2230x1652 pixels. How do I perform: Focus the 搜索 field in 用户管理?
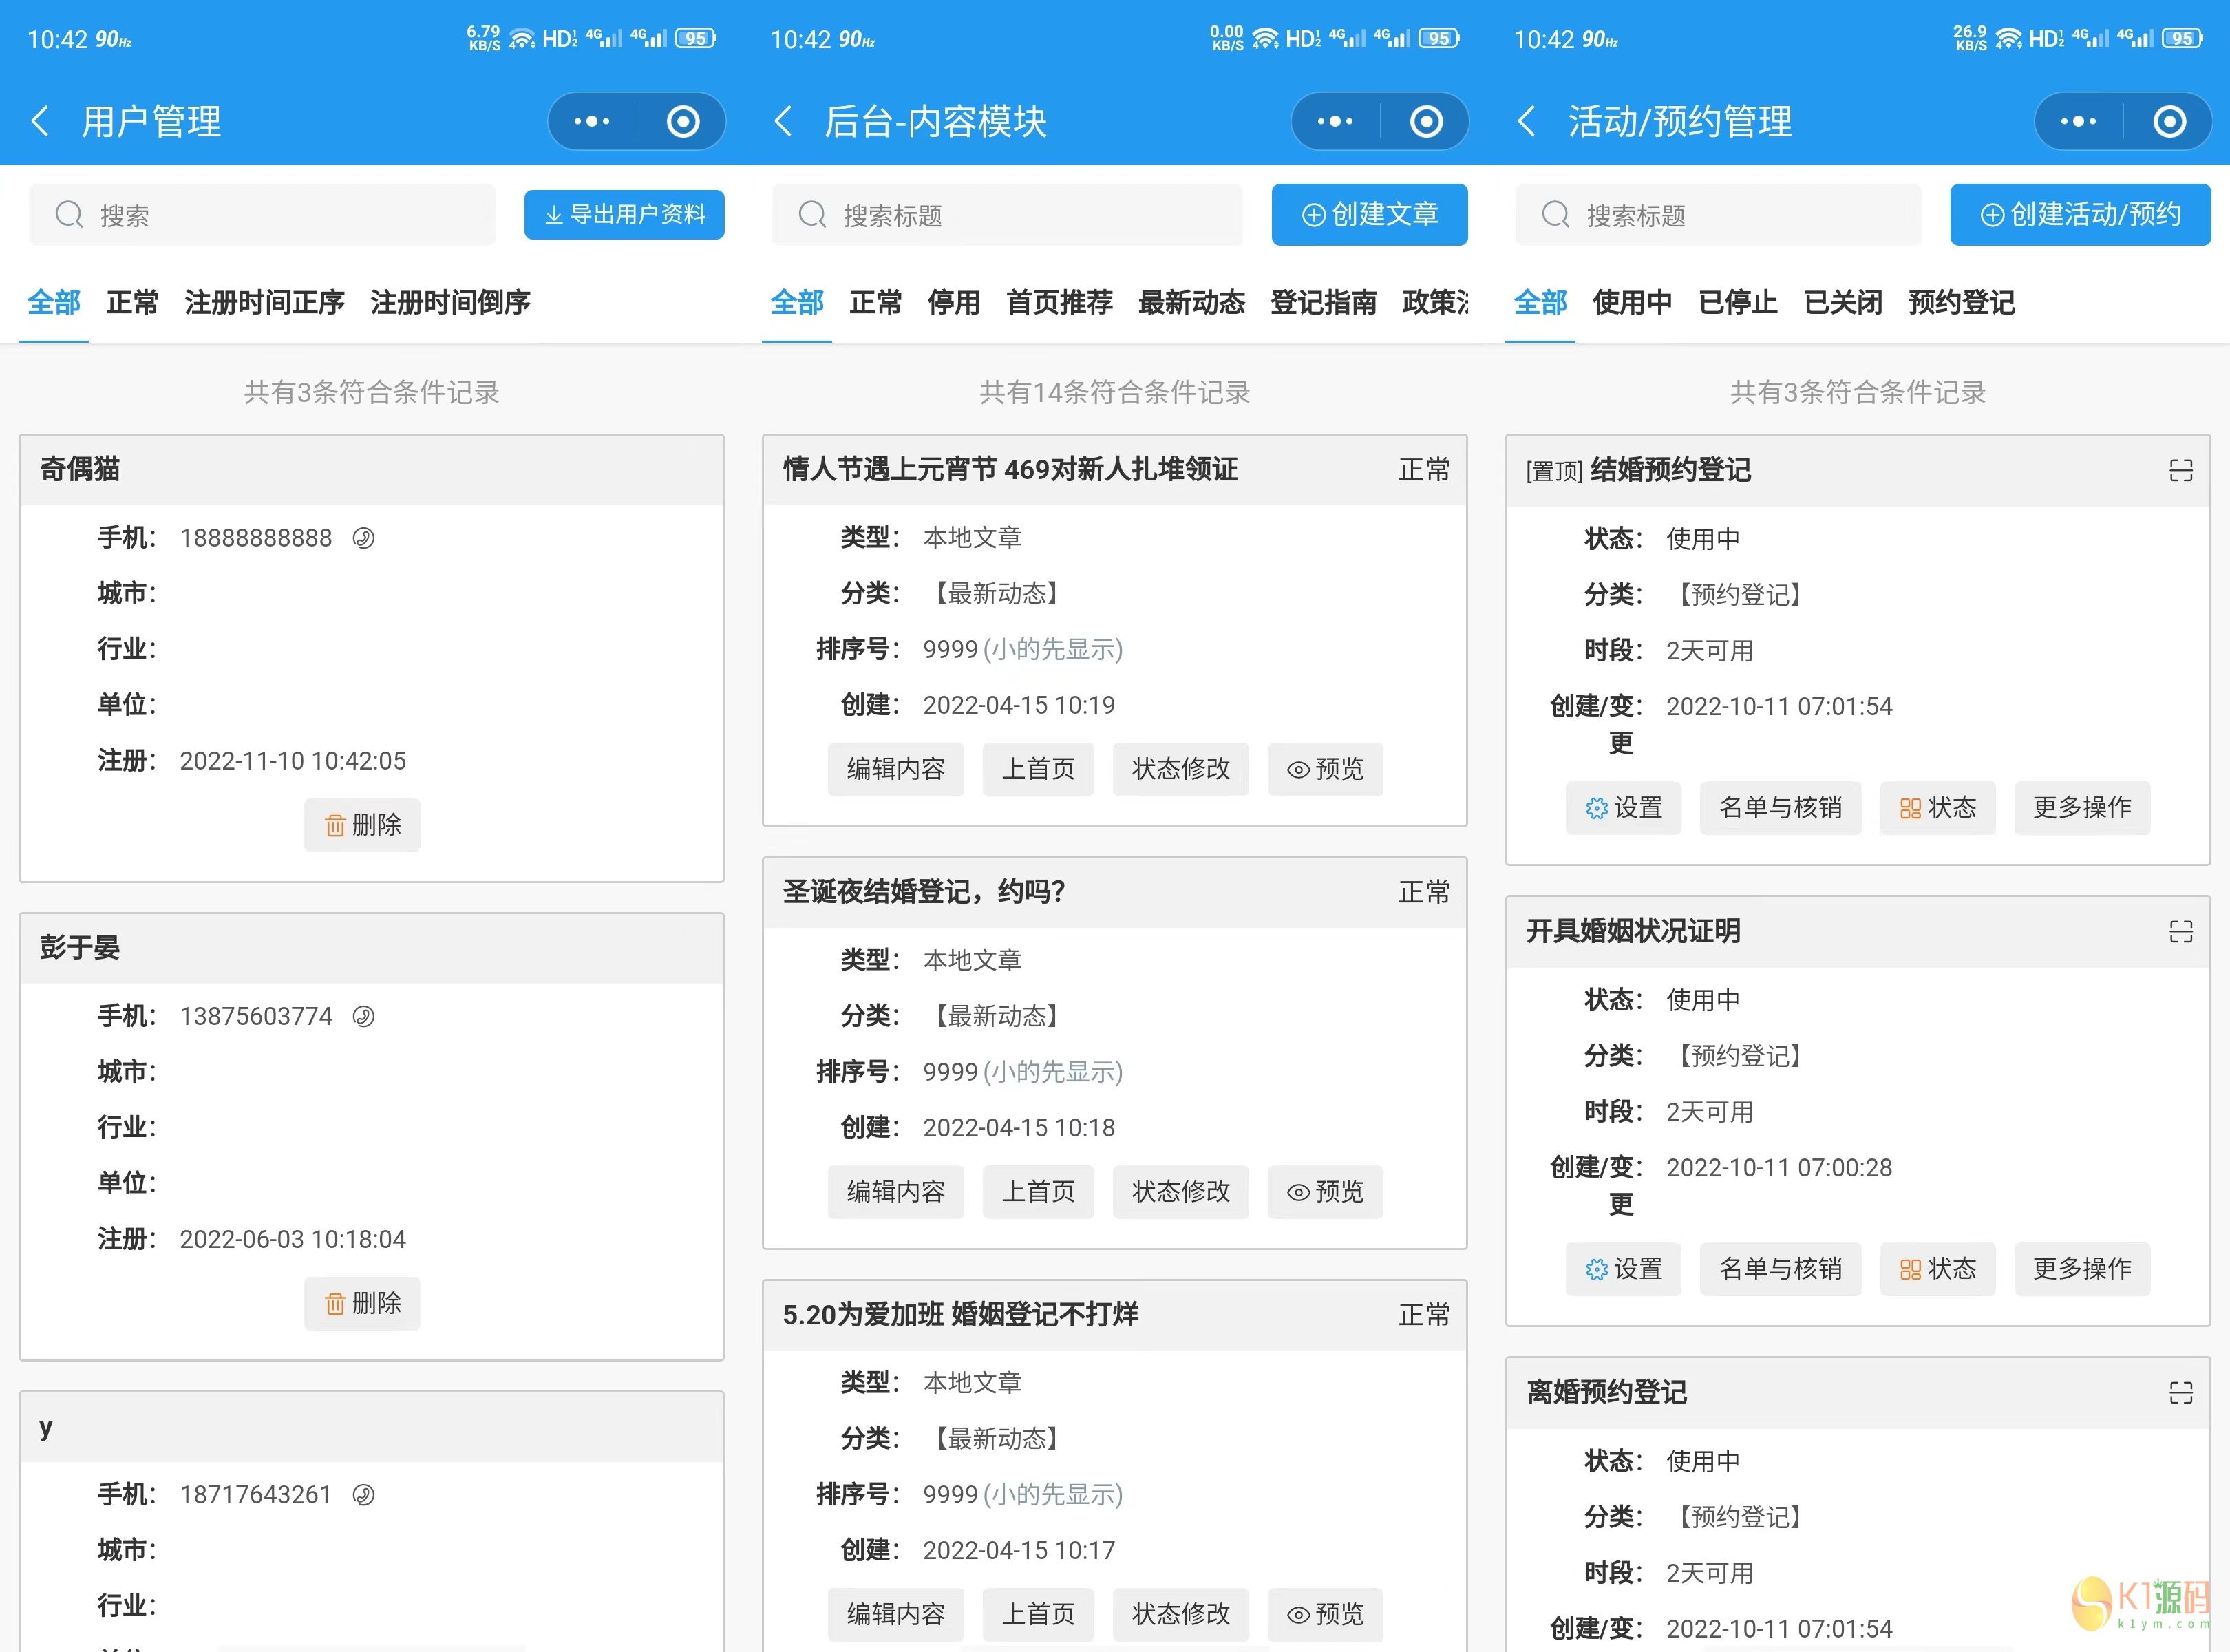click(262, 214)
